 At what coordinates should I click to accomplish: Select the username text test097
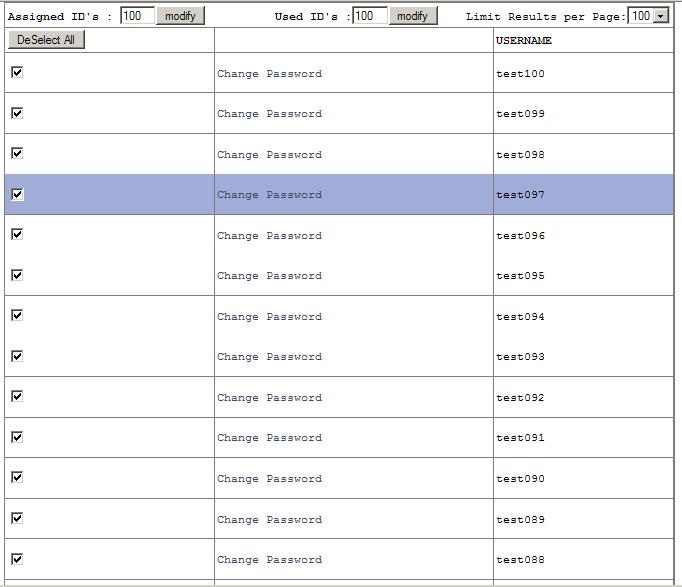(520, 194)
